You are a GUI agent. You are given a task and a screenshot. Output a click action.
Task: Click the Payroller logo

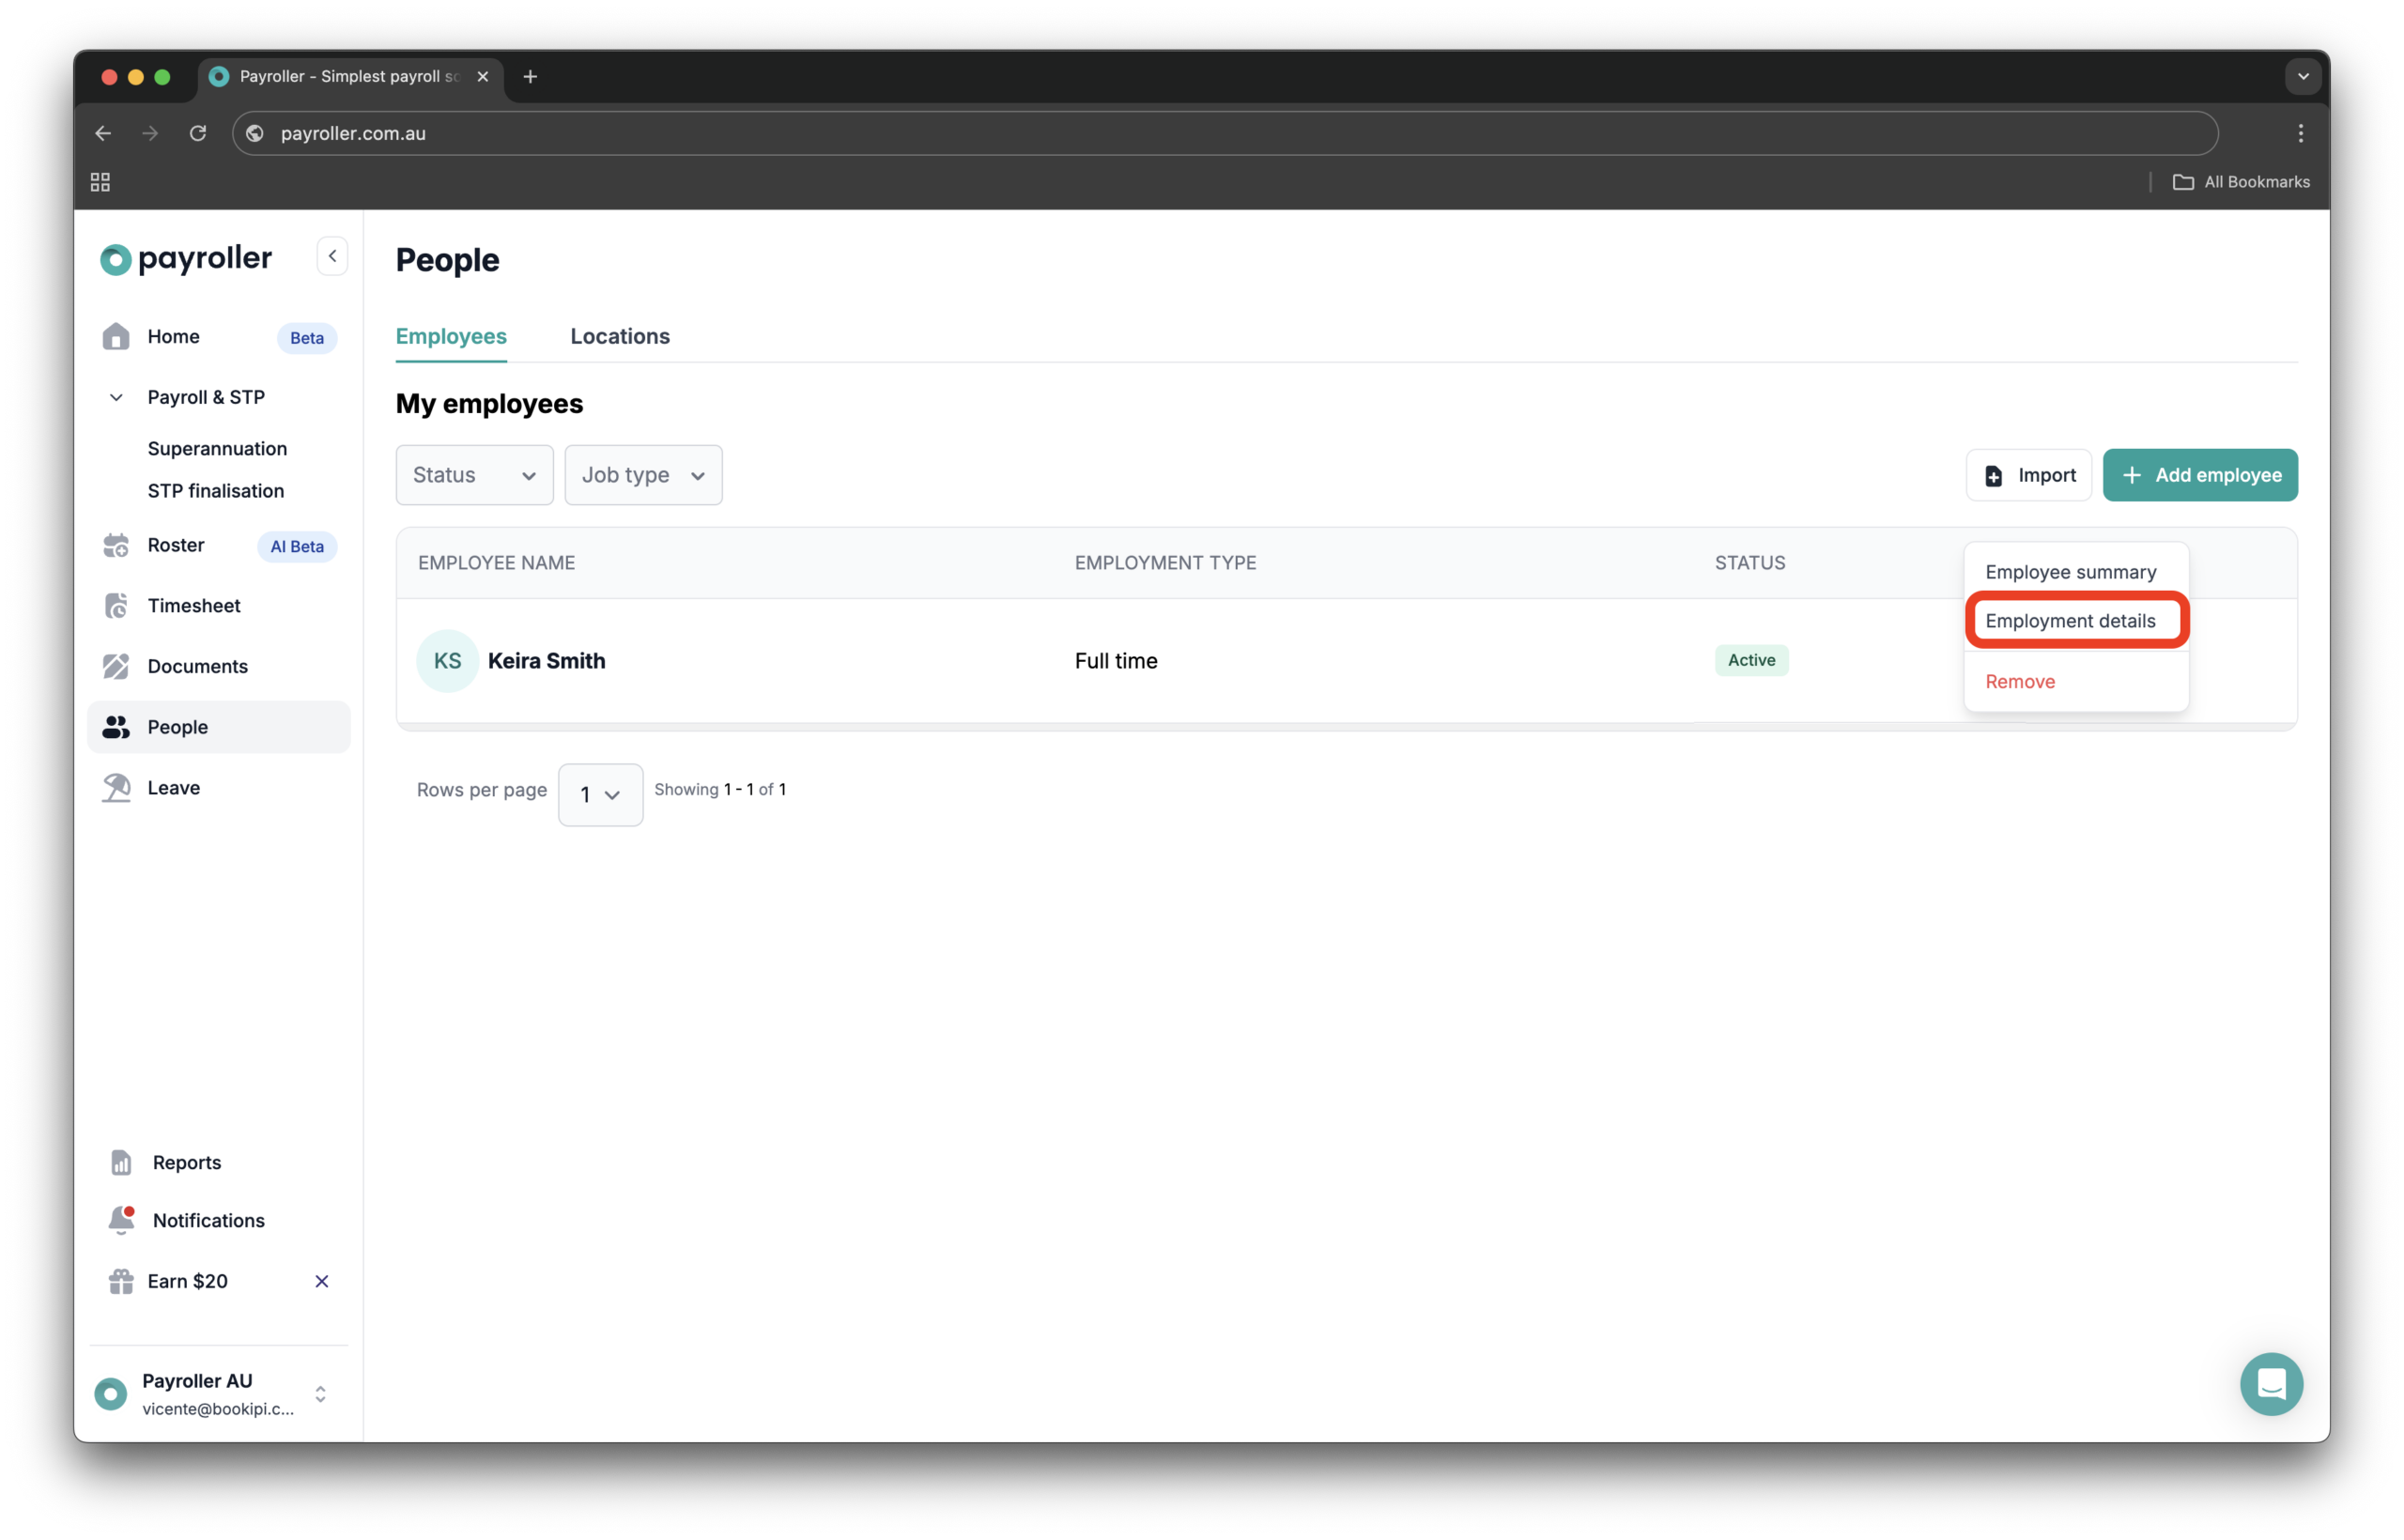185,258
